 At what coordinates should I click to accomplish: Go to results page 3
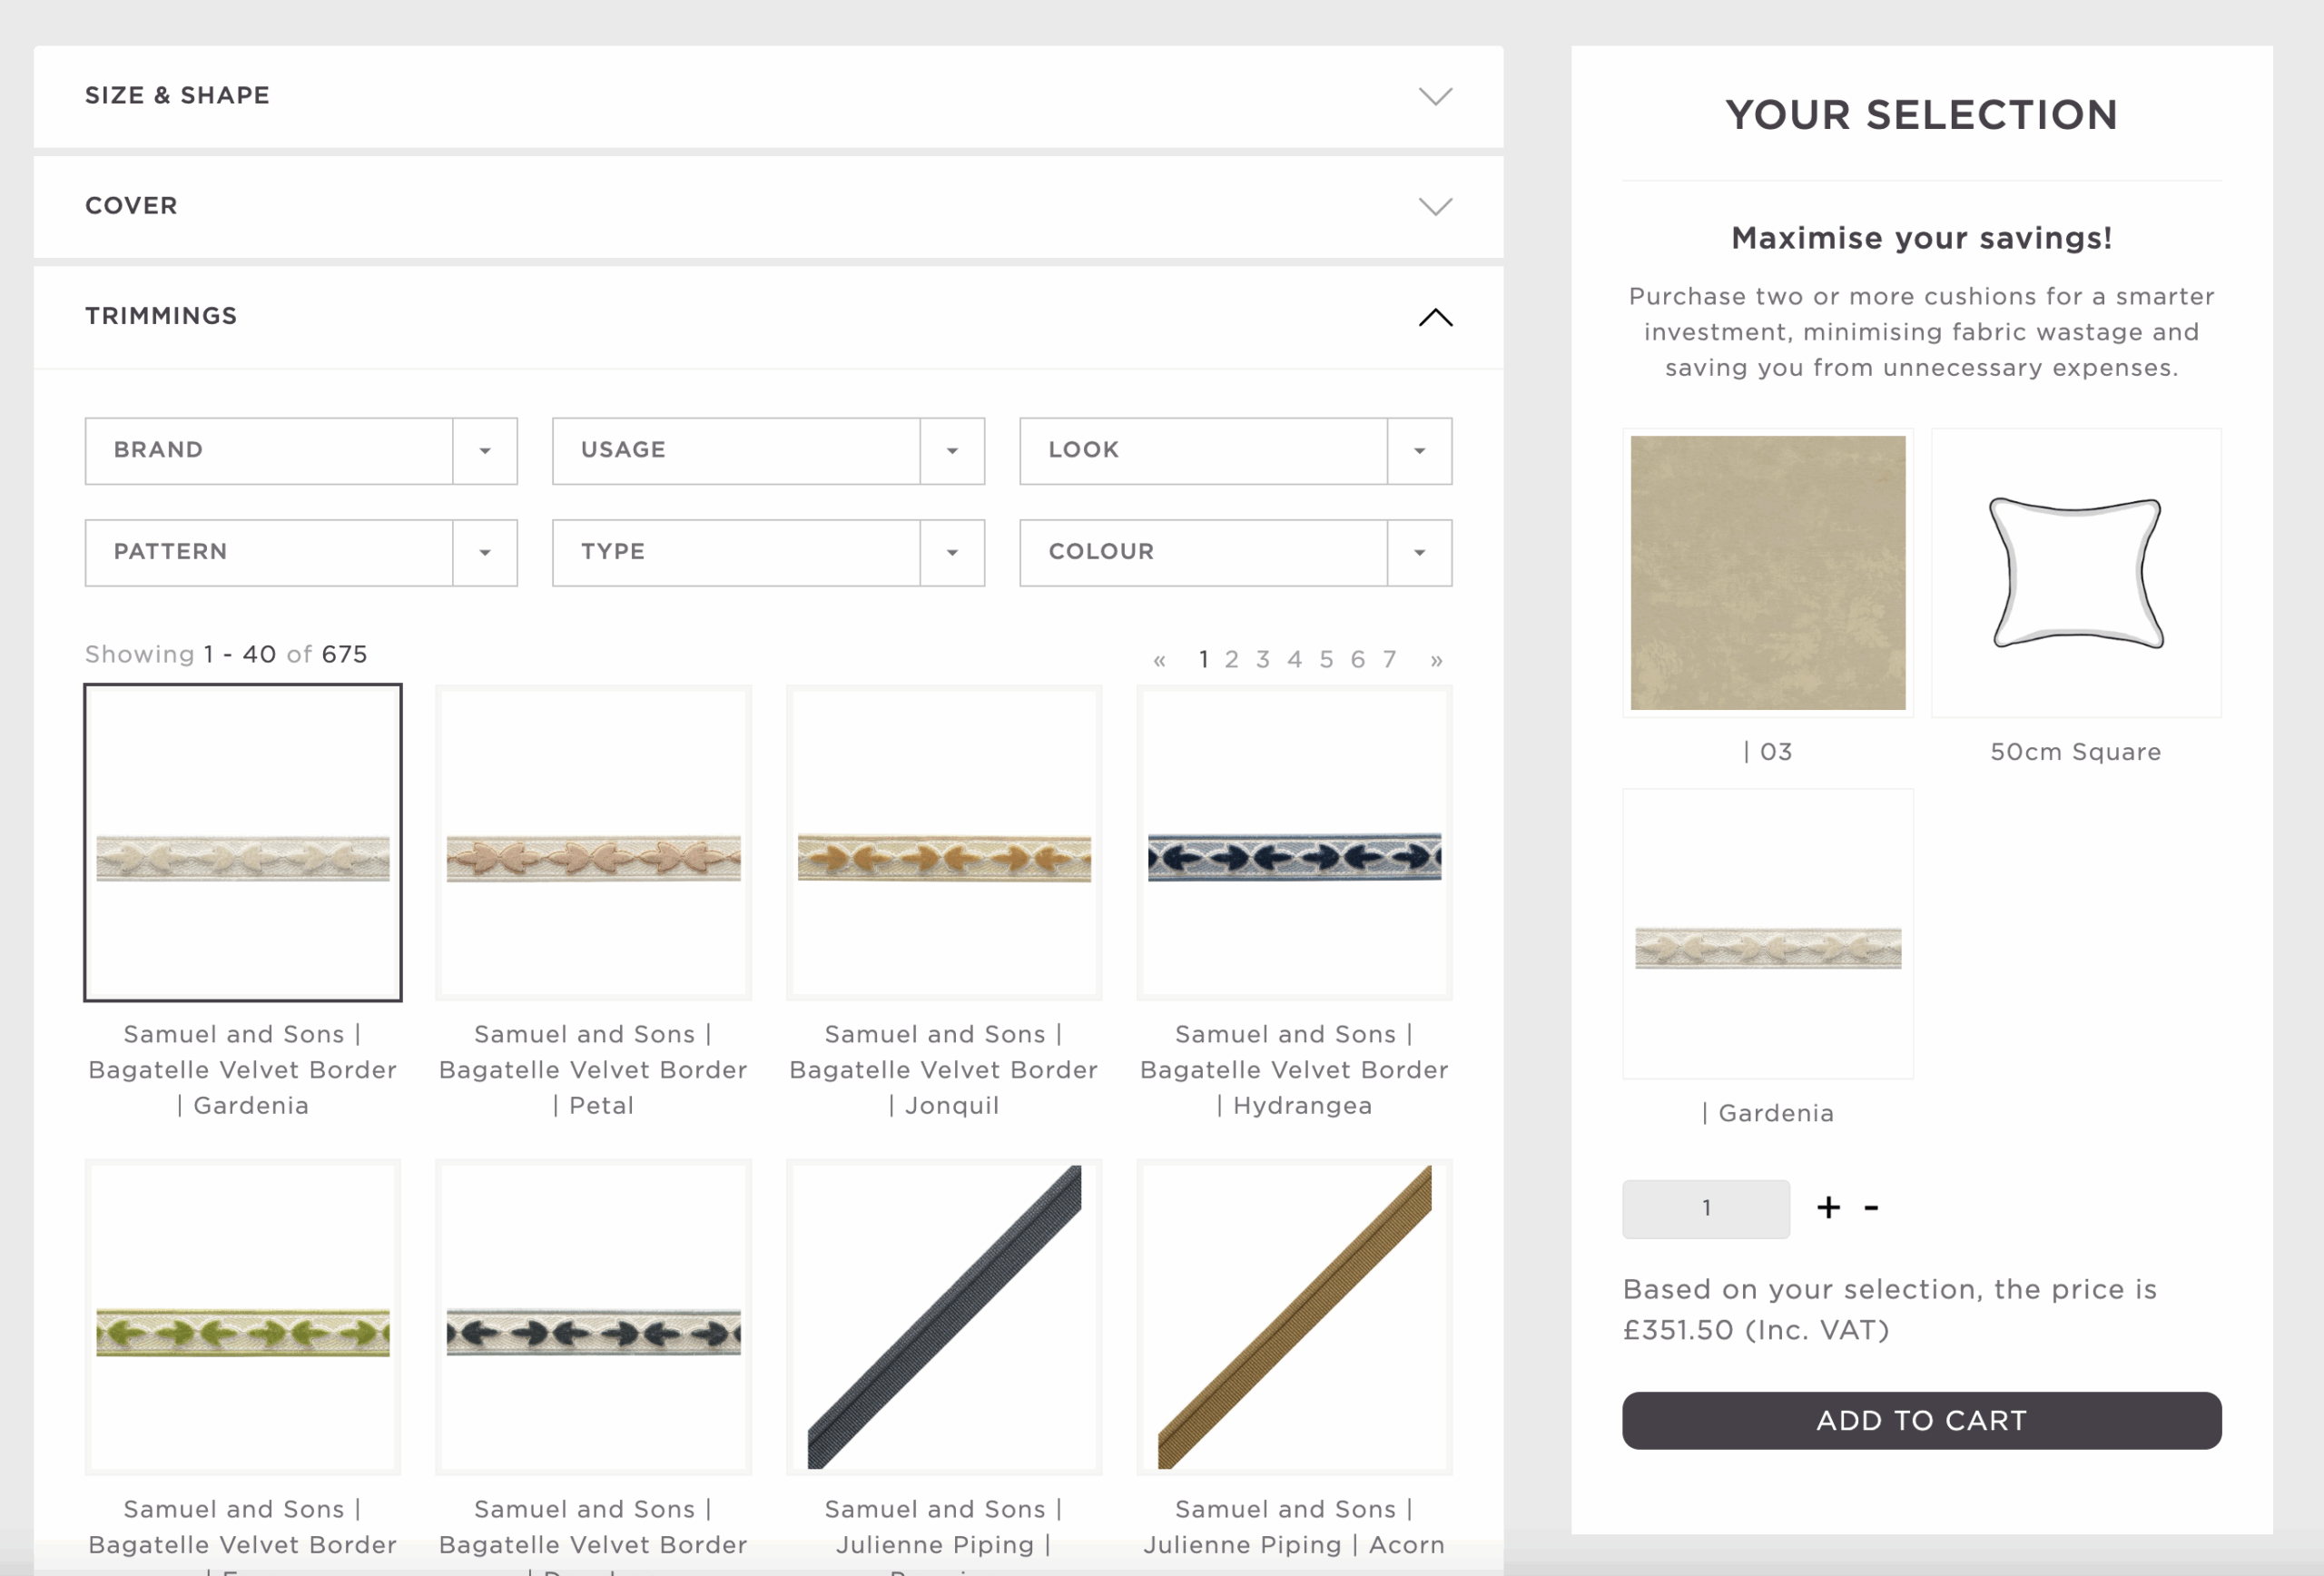tap(1263, 660)
